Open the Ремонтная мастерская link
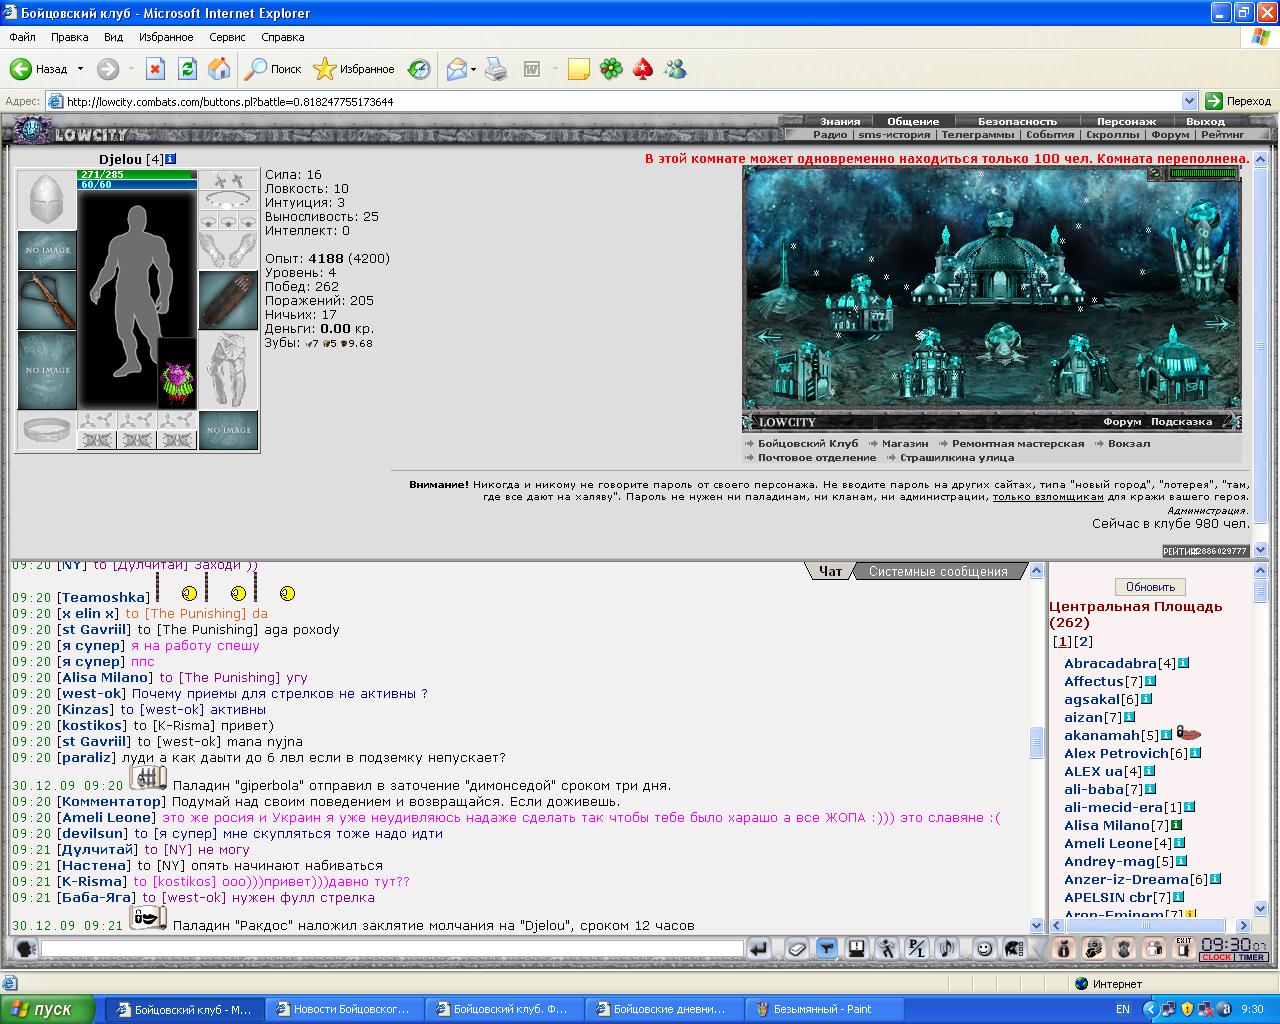 pyautogui.click(x=1017, y=443)
